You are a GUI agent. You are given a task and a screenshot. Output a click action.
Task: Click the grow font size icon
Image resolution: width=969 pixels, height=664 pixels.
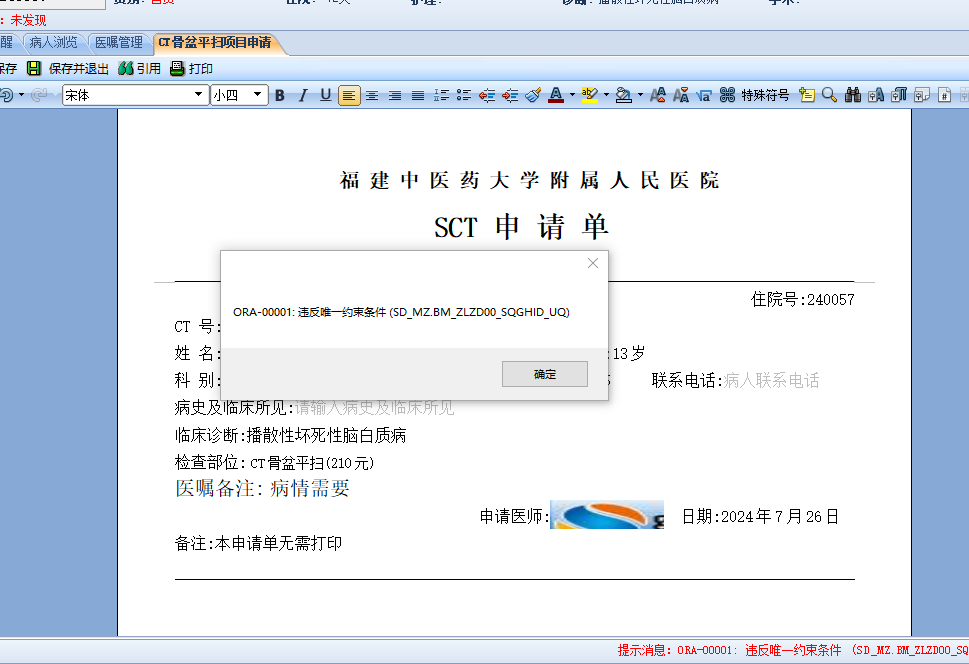click(658, 95)
